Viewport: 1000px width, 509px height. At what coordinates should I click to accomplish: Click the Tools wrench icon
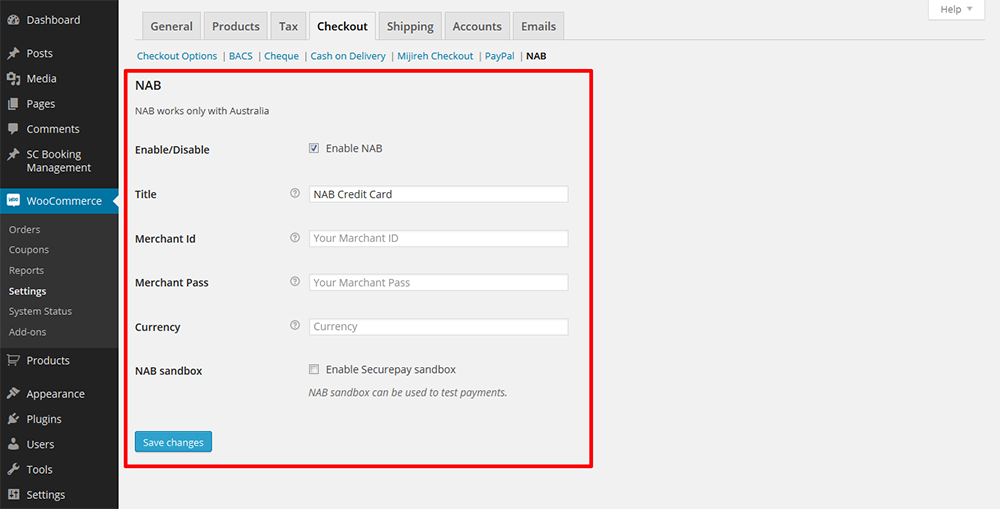tap(13, 469)
